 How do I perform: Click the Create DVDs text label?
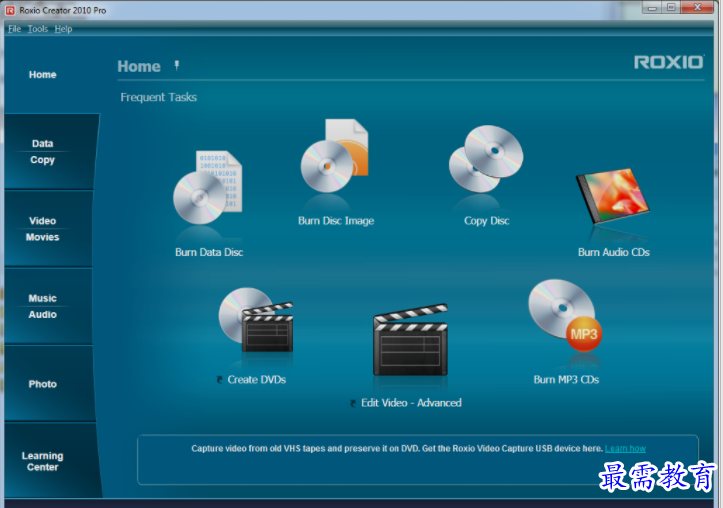(256, 379)
